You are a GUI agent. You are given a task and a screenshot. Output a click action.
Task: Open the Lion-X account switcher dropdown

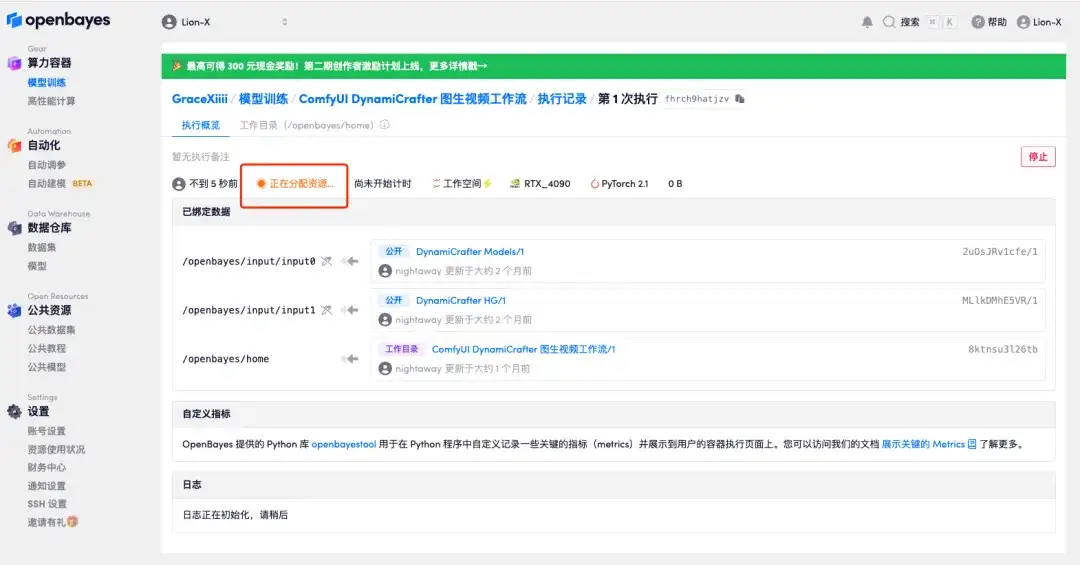(225, 22)
